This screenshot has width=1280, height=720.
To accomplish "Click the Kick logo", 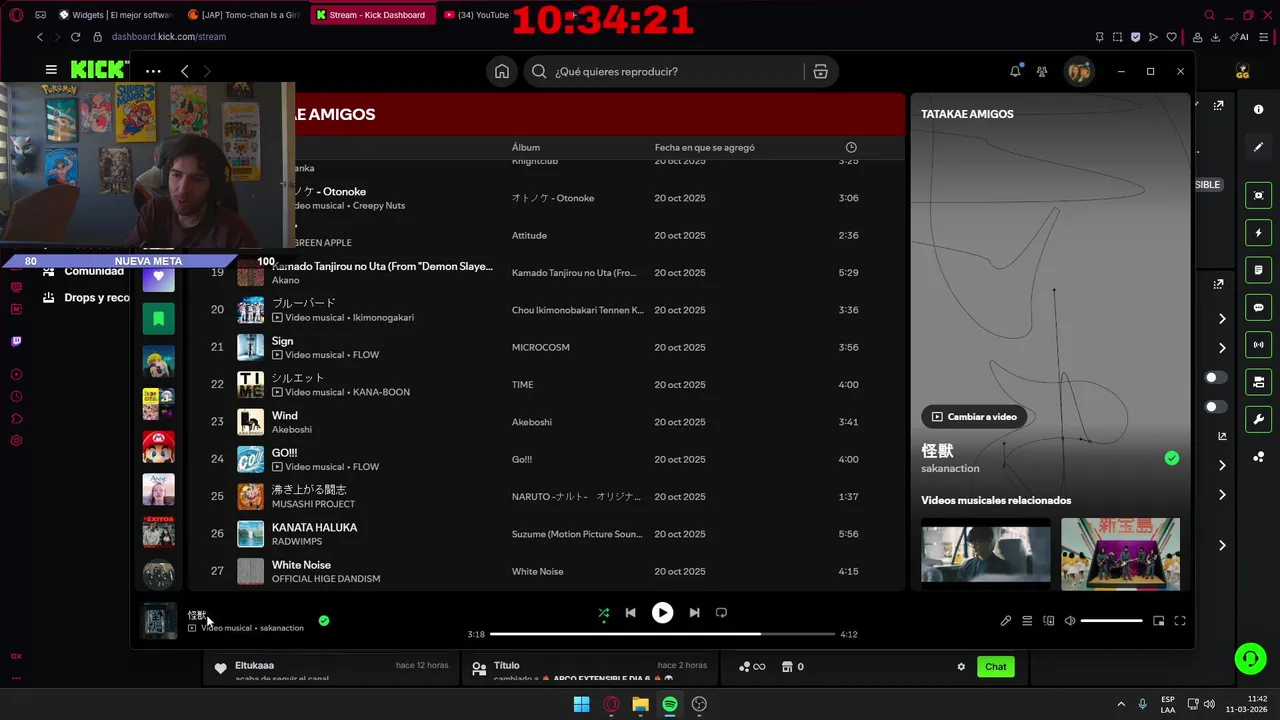I will (98, 70).
